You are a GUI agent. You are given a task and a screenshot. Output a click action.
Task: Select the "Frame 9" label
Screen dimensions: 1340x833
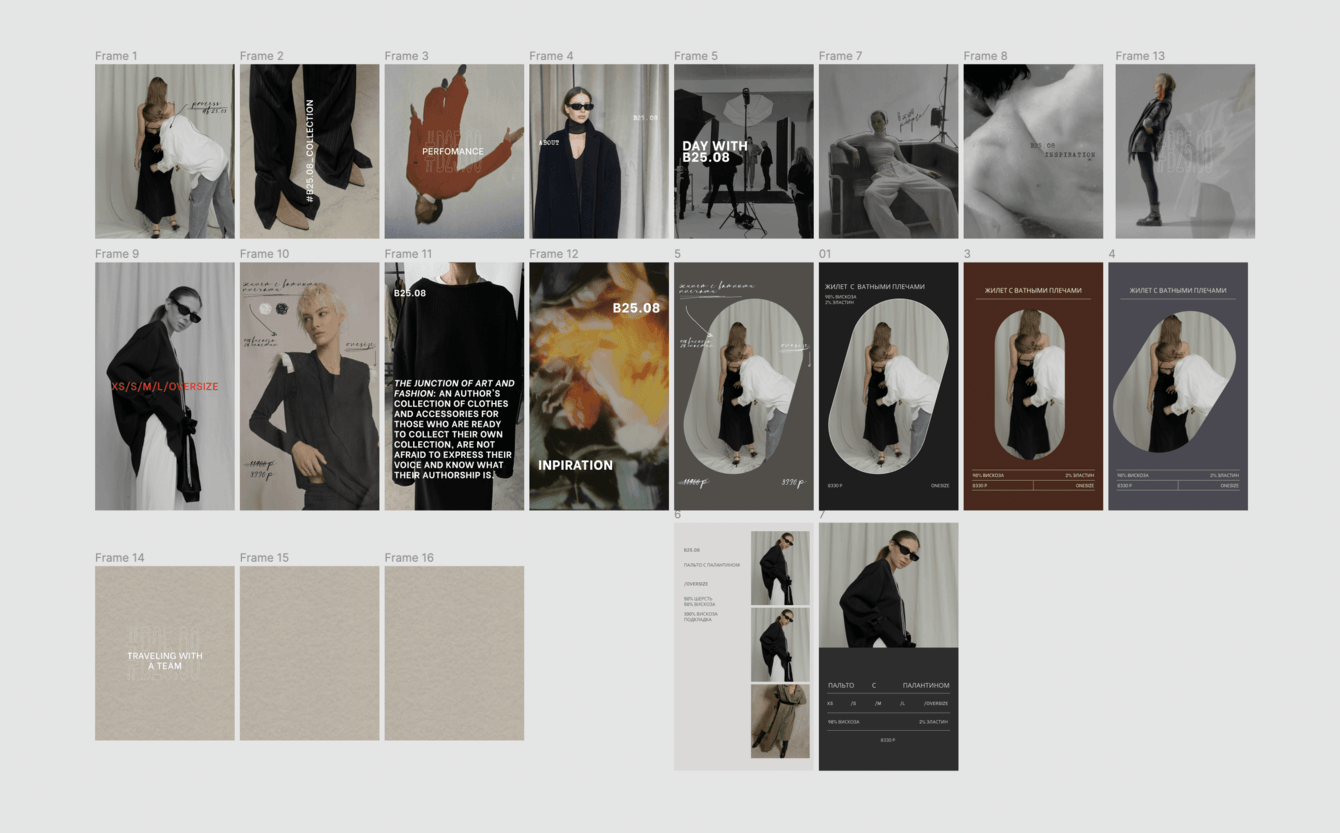pos(117,254)
